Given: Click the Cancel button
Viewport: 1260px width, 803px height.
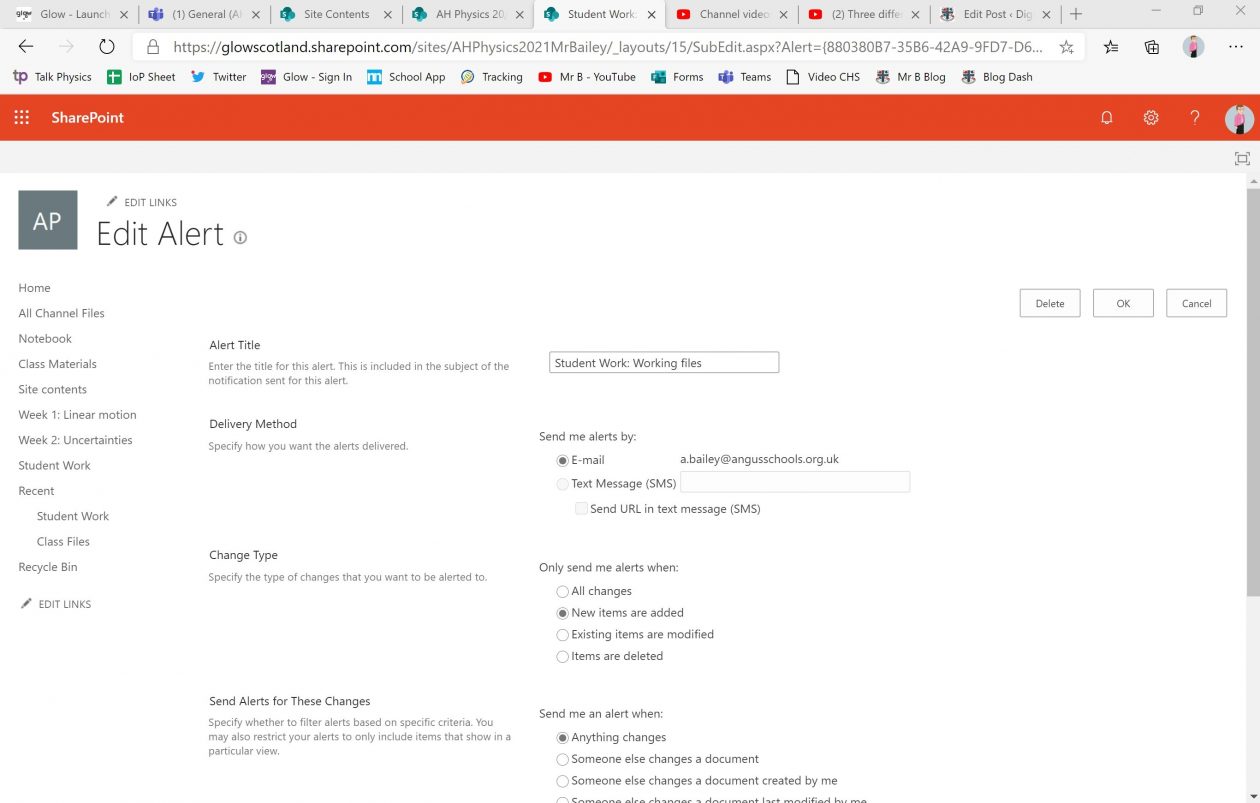Looking at the screenshot, I should [1196, 303].
